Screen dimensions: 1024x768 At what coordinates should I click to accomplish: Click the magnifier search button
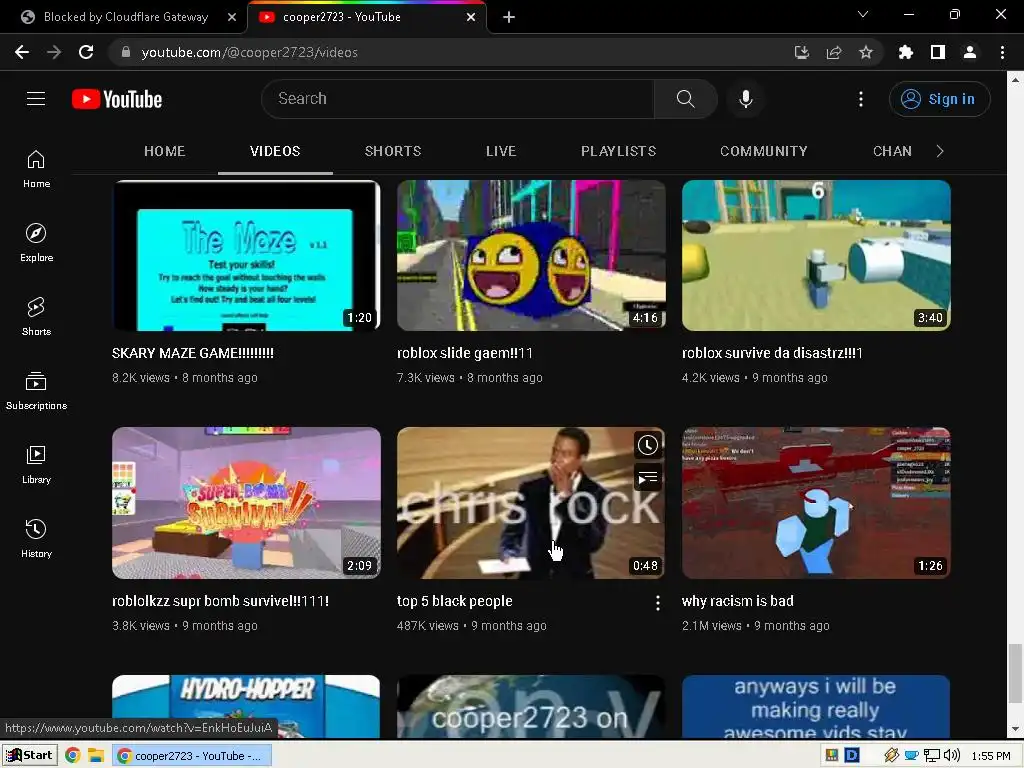pyautogui.click(x=685, y=99)
